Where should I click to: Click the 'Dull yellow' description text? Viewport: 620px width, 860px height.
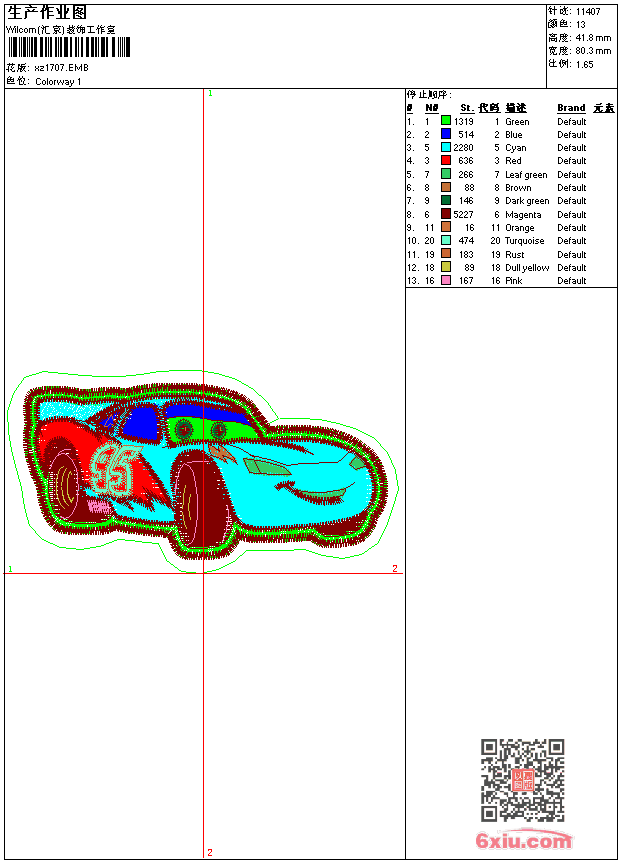[x=527, y=268]
